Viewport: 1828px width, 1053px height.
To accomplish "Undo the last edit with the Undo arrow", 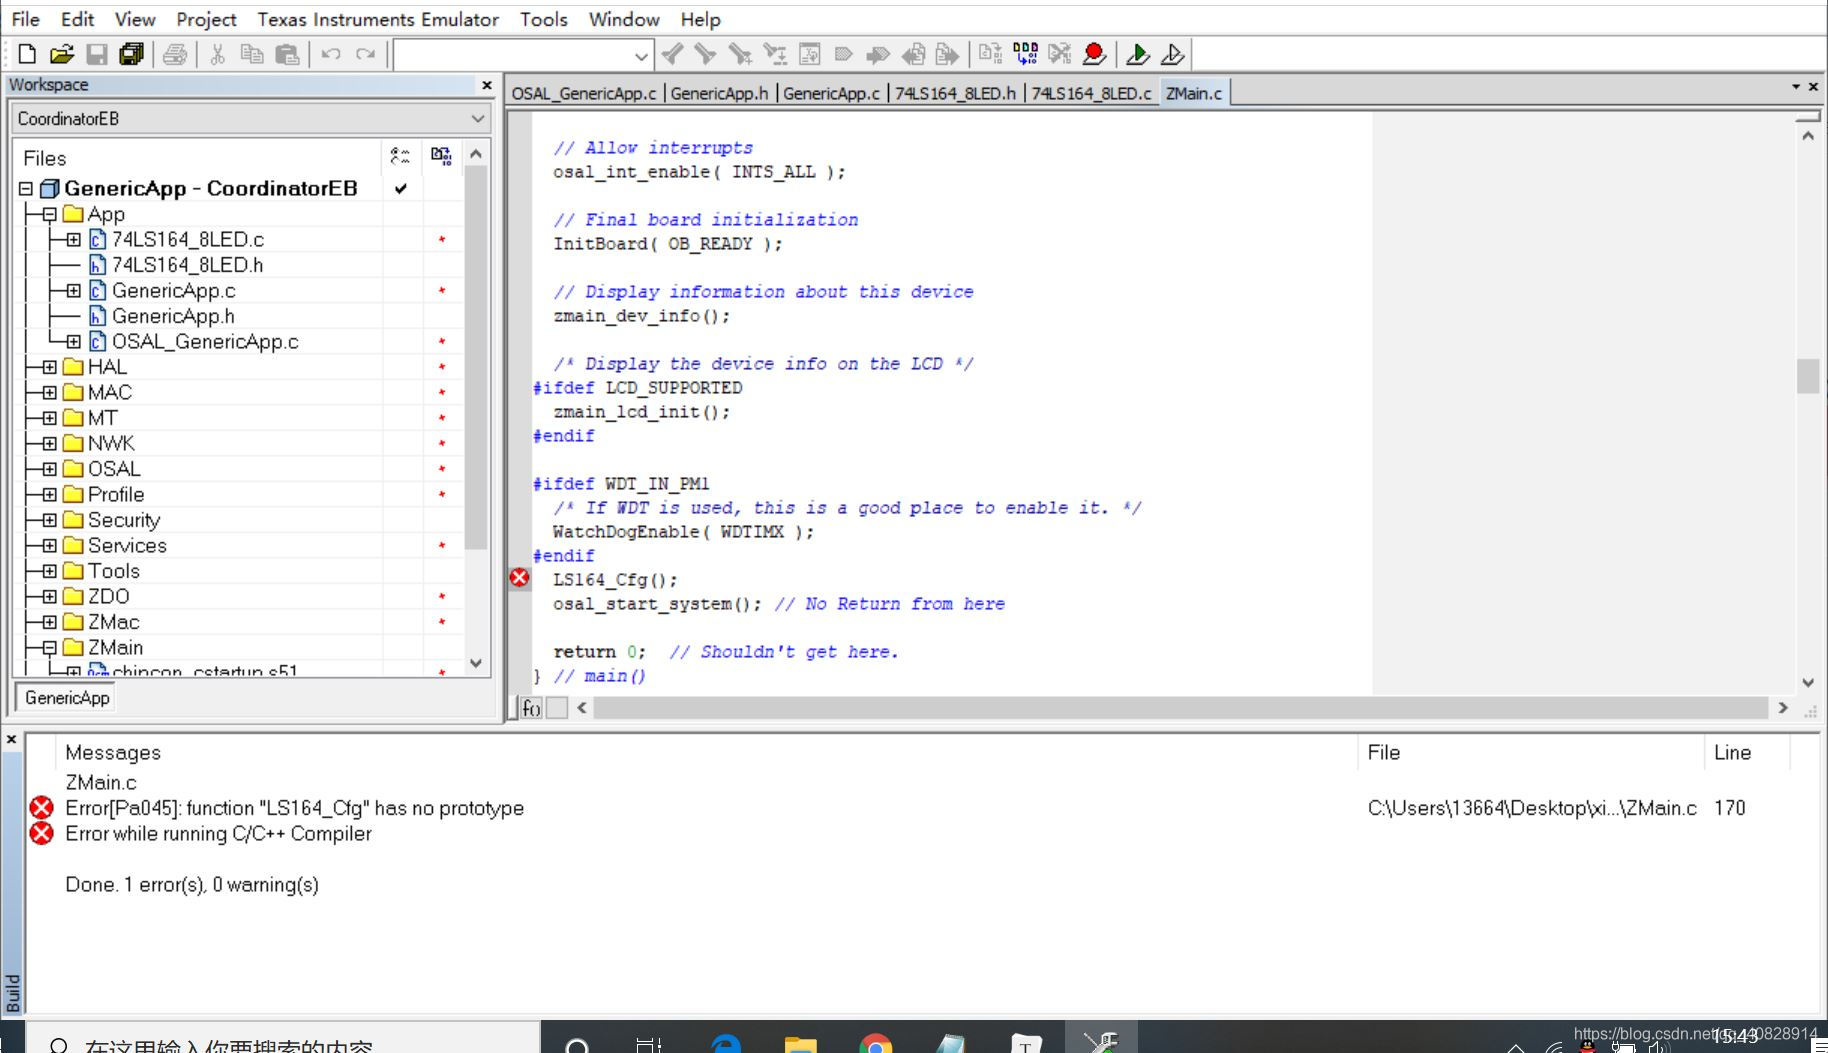I will pyautogui.click(x=331, y=54).
